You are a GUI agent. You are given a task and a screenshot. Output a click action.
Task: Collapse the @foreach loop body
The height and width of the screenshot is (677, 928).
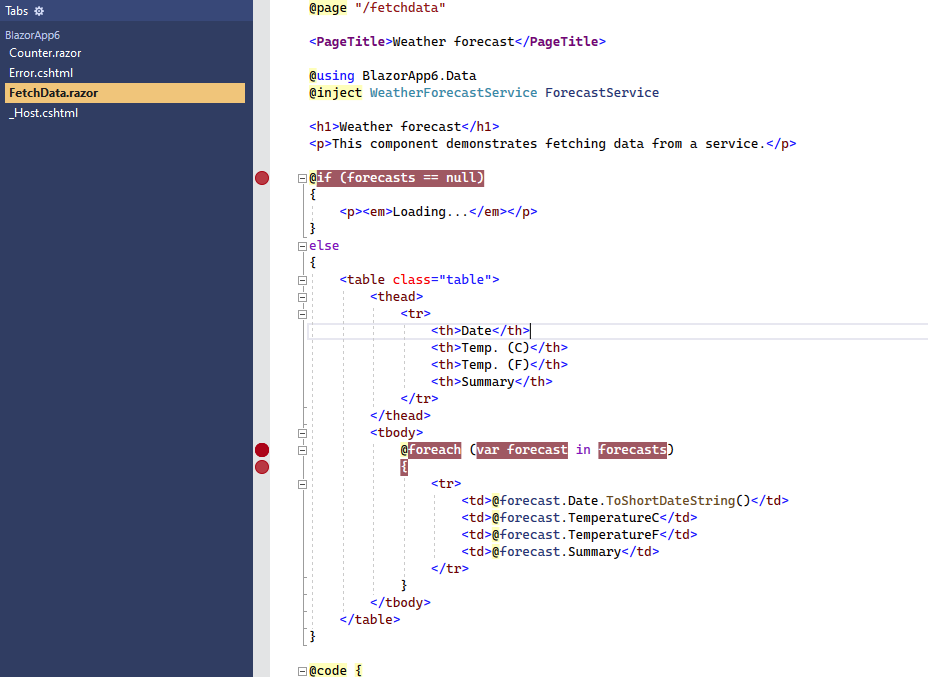pyautogui.click(x=301, y=450)
